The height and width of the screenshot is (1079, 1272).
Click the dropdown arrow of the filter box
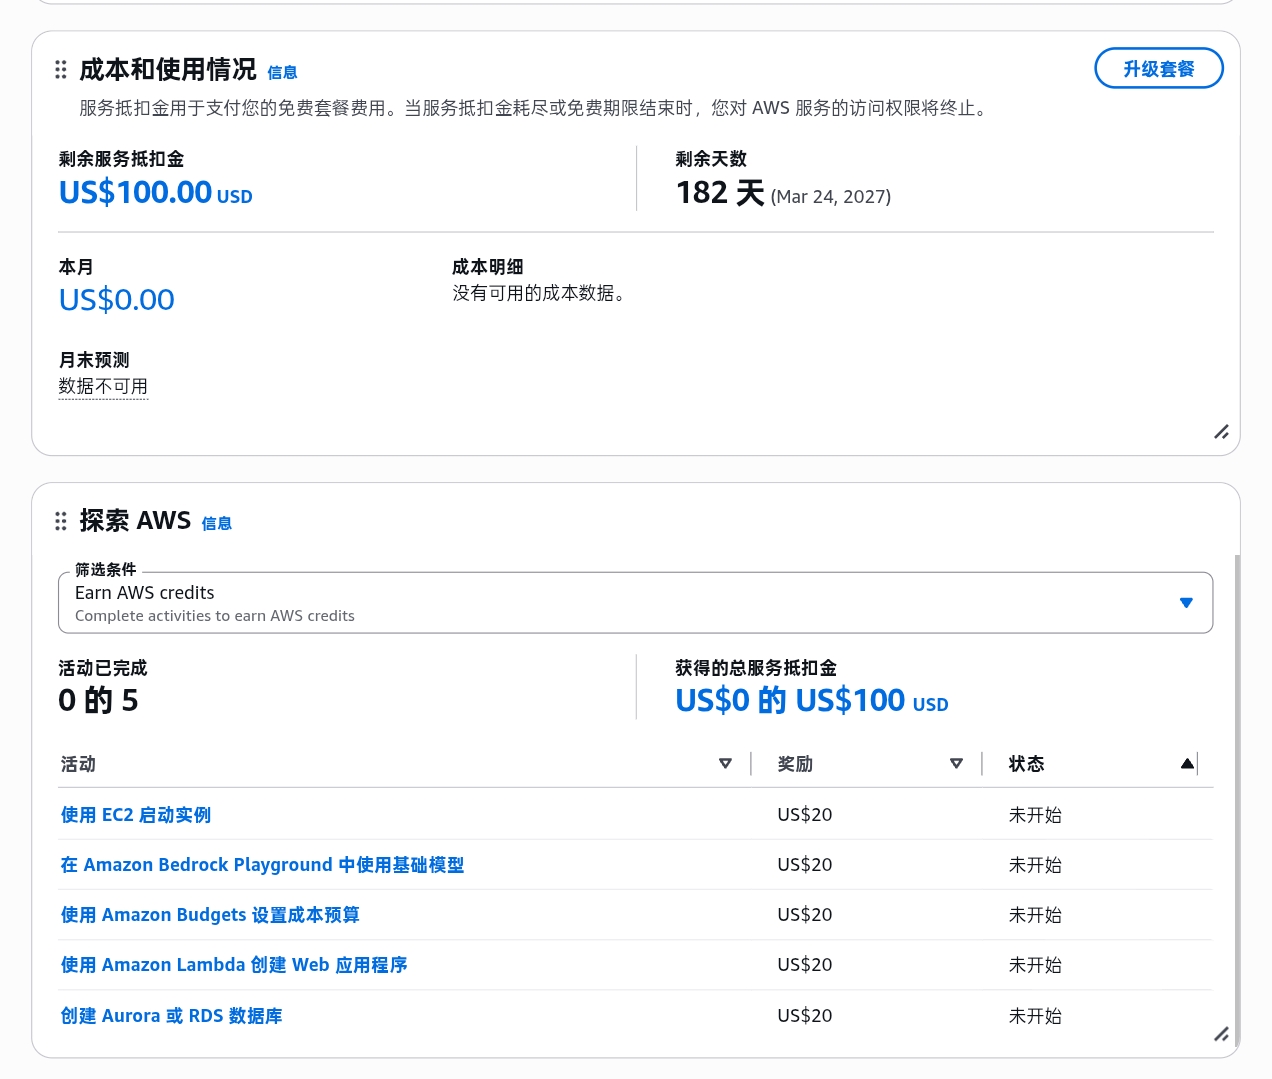[x=1186, y=603]
